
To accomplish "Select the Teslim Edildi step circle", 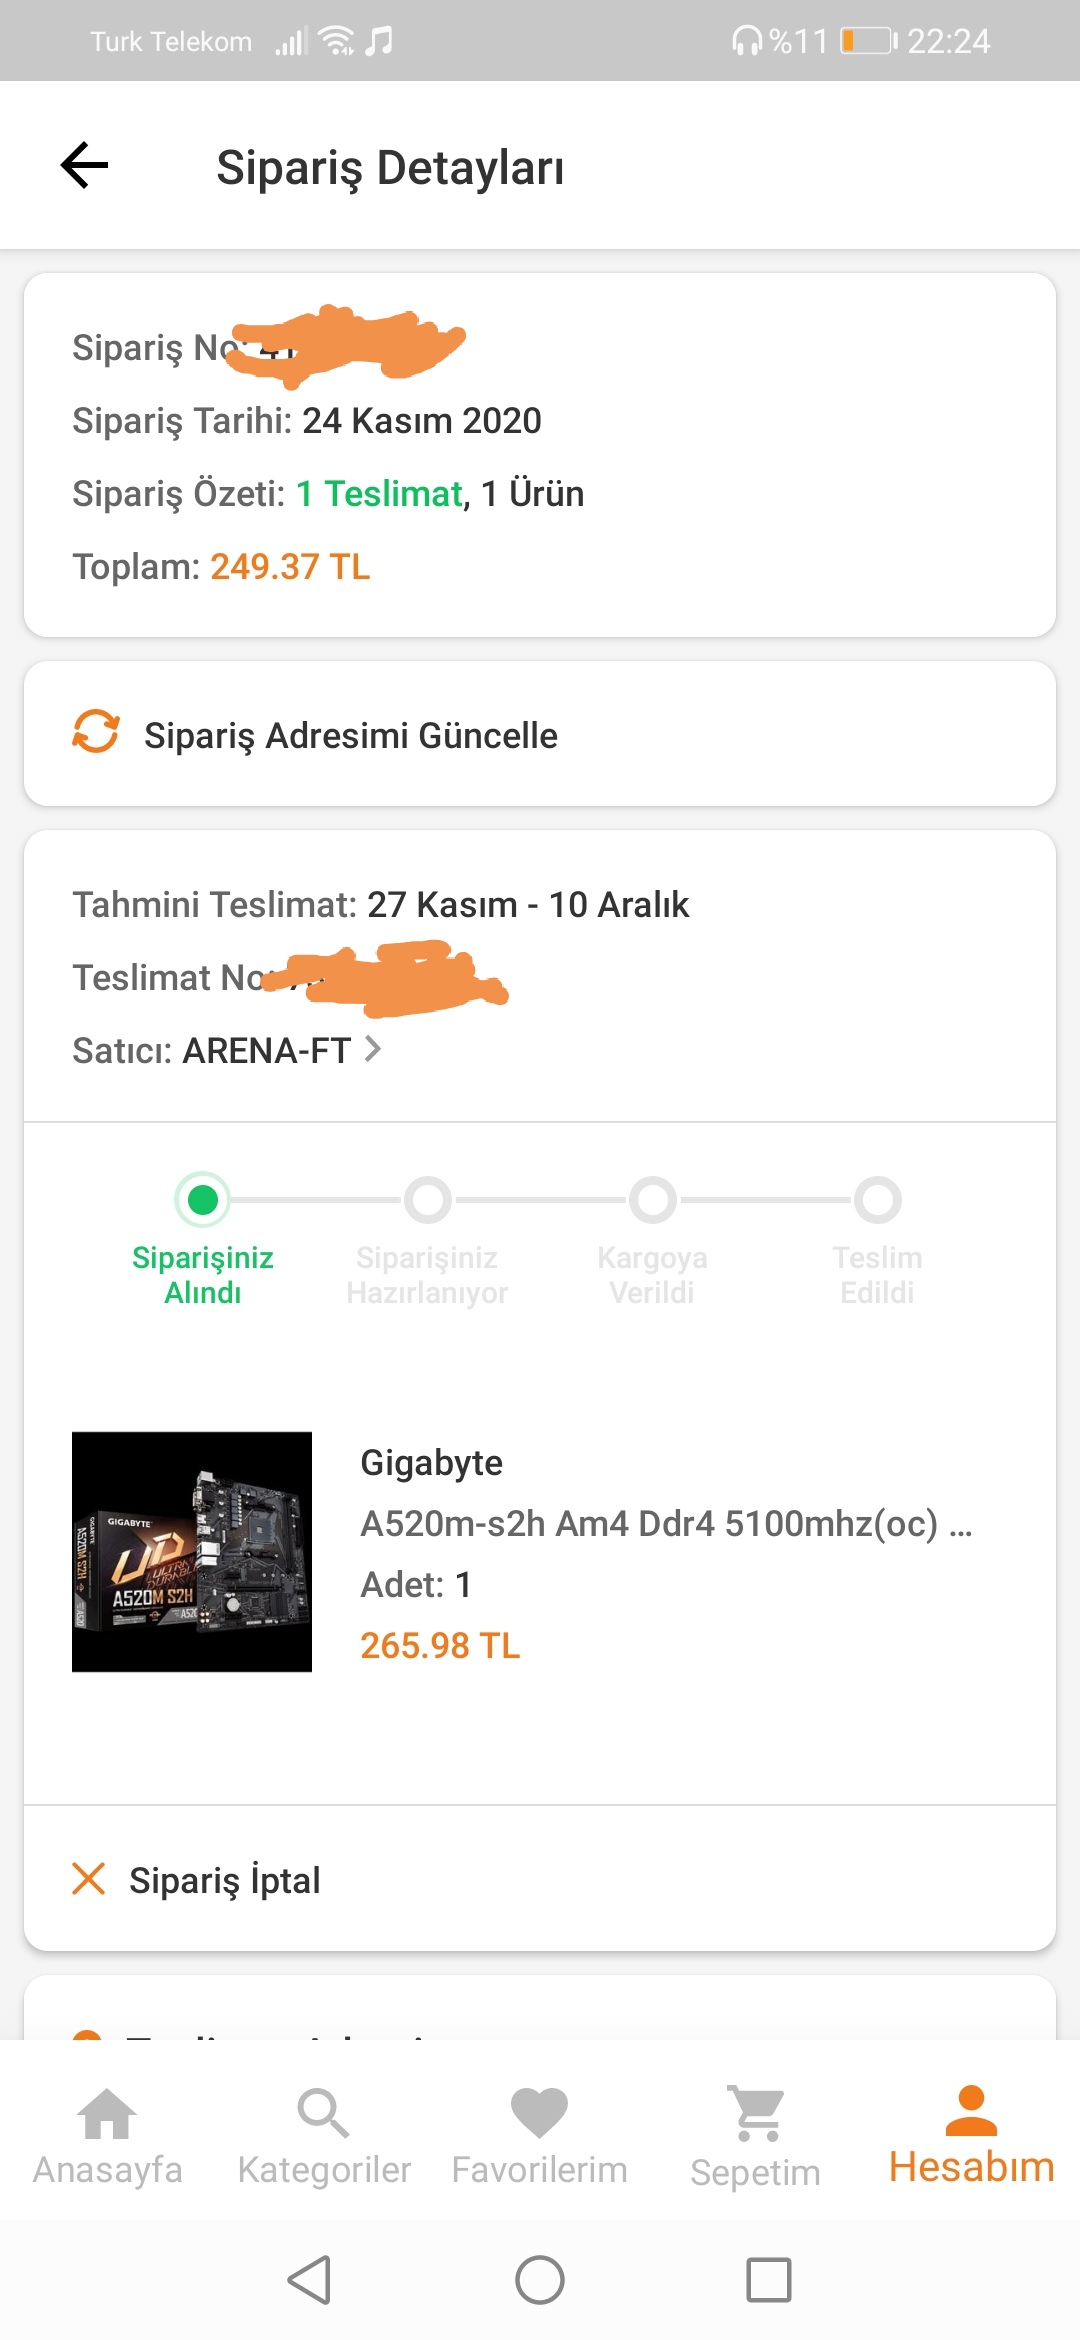I will click(878, 1199).
